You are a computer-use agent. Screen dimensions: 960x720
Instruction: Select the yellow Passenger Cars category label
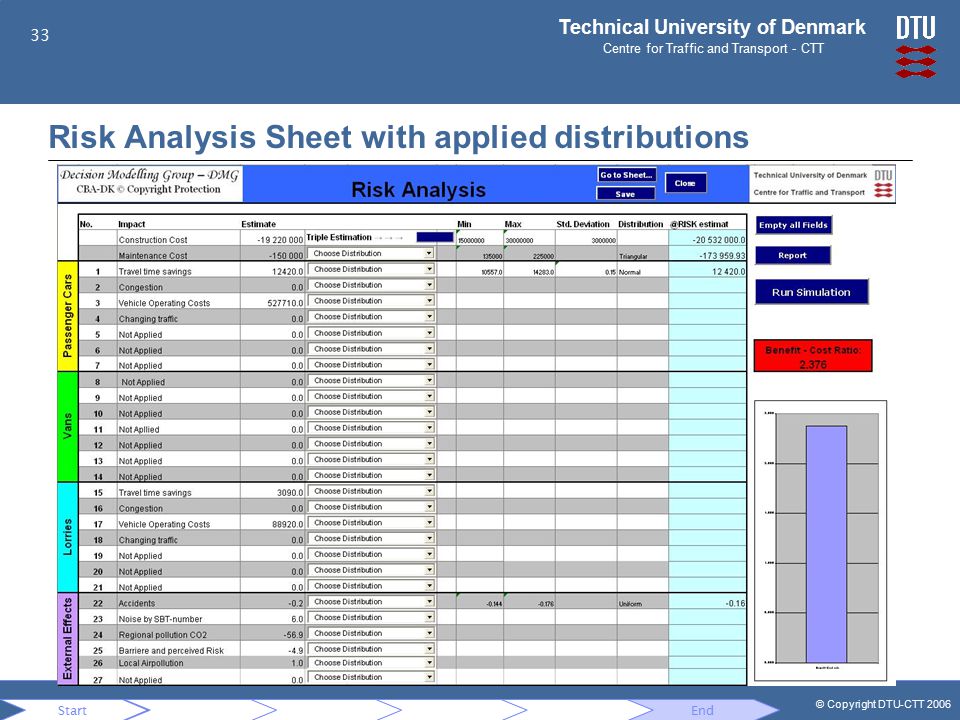pyautogui.click(x=67, y=317)
